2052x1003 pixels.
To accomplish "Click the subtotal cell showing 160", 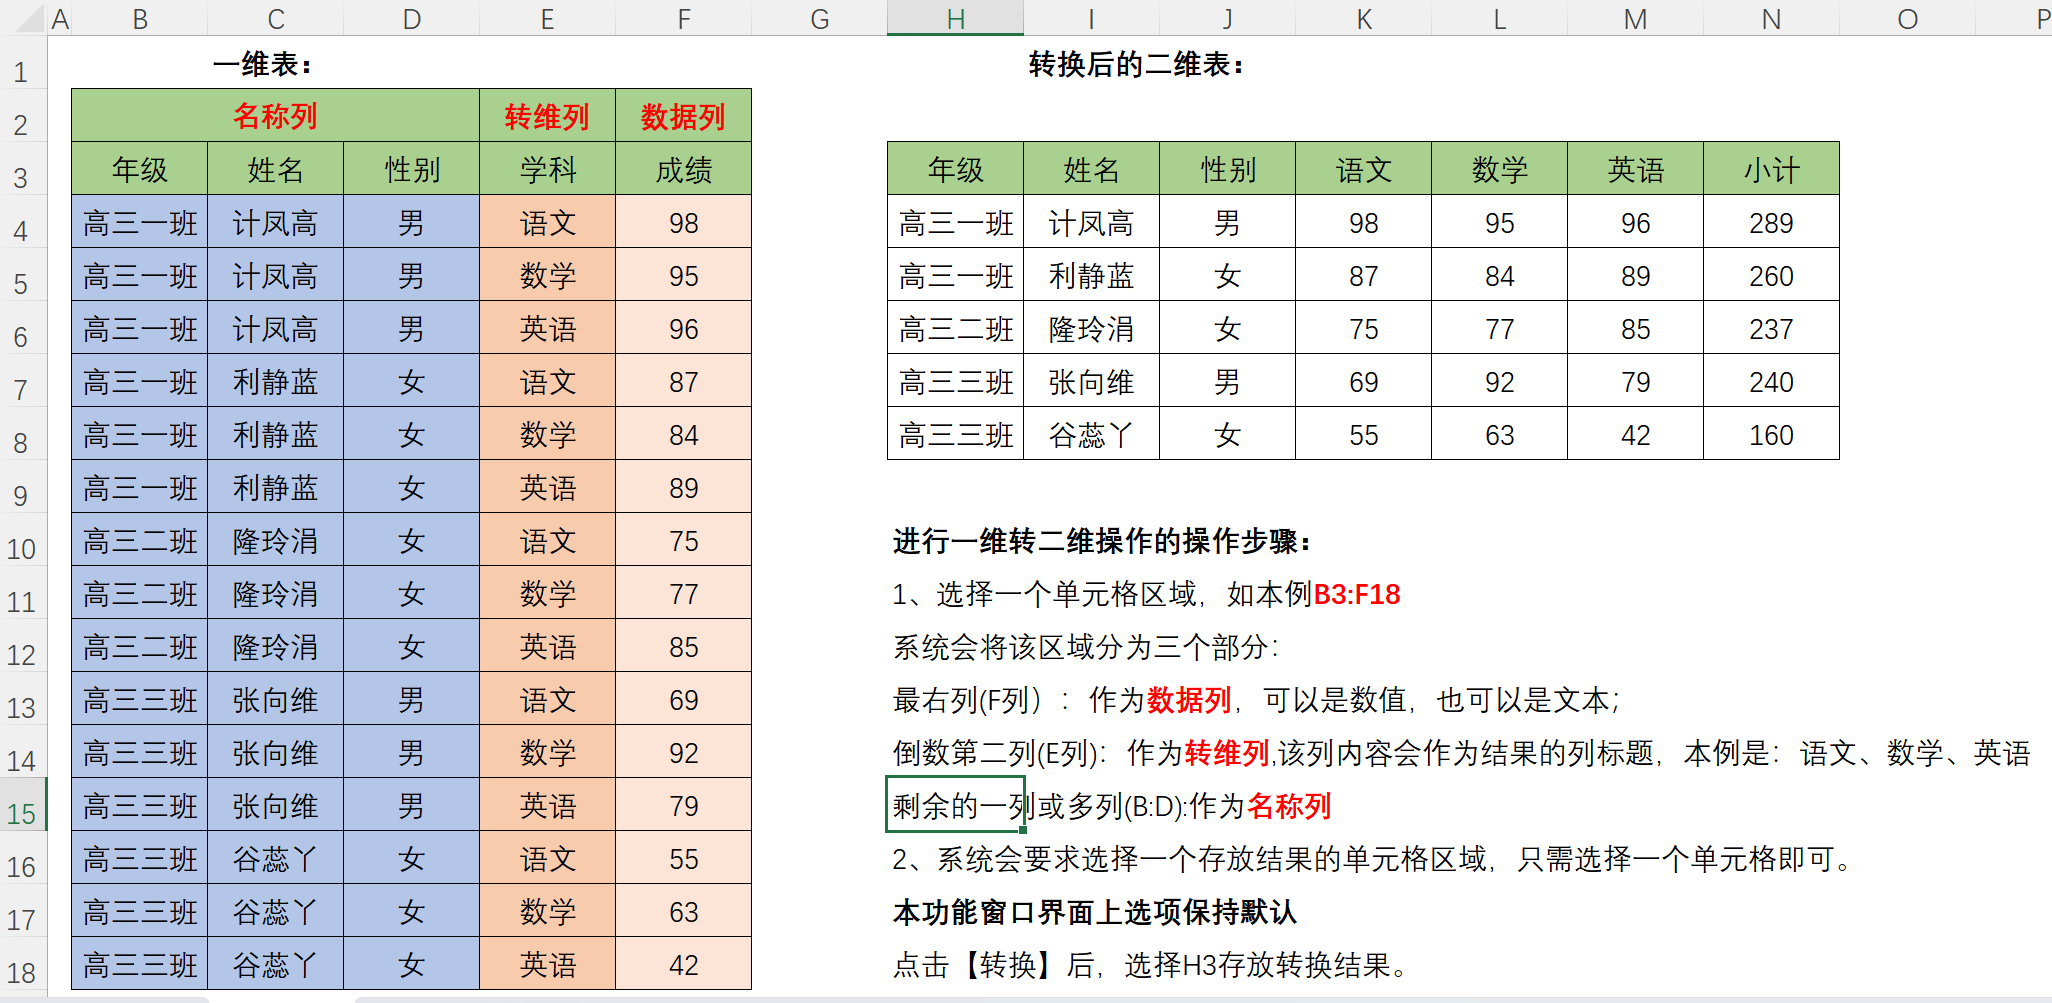I will point(1771,435).
